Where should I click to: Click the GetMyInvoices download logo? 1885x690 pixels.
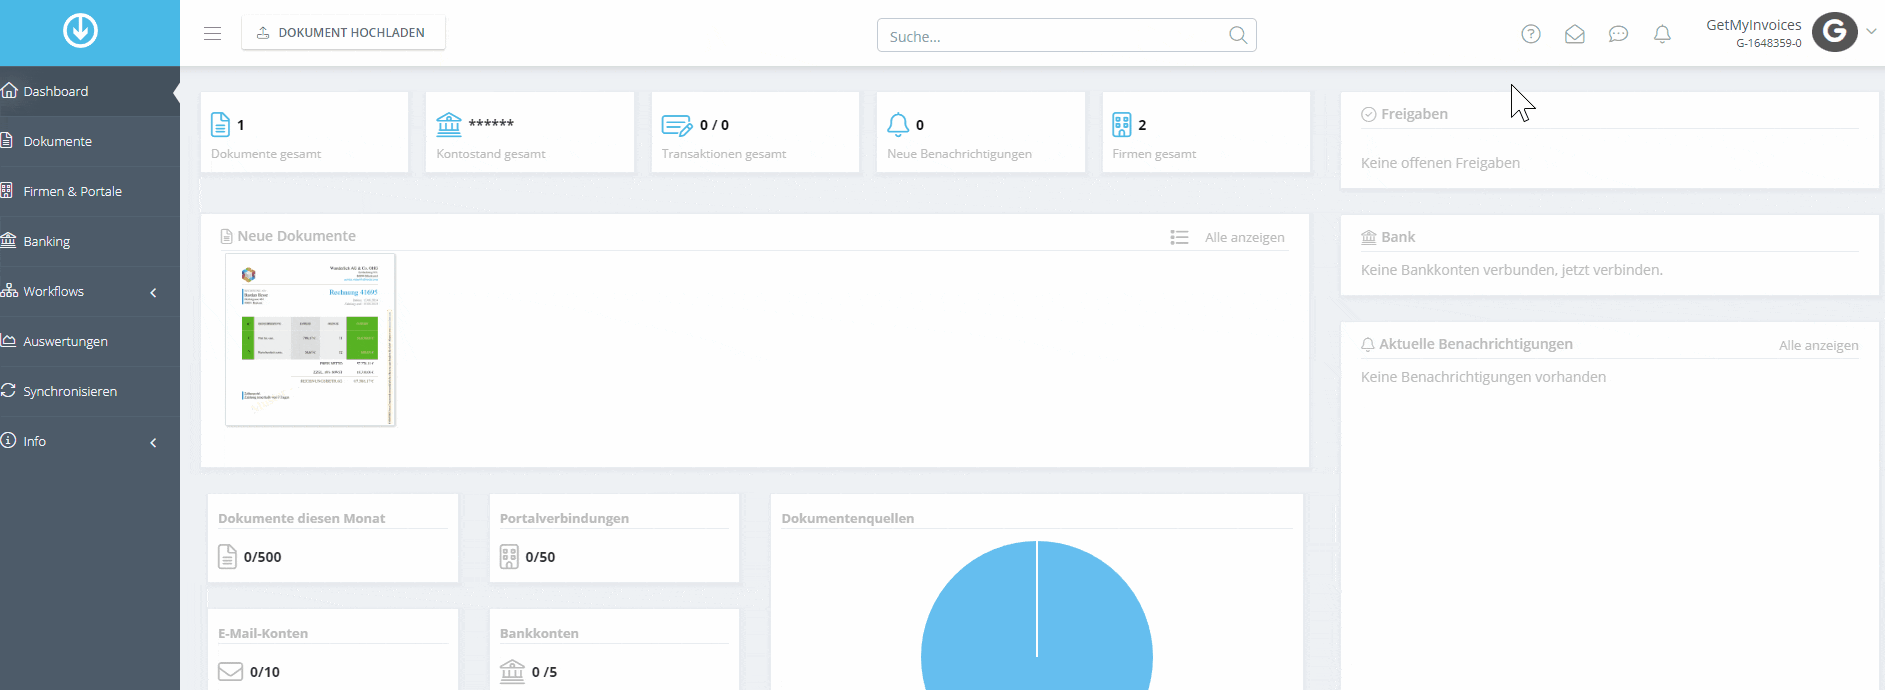pyautogui.click(x=80, y=31)
